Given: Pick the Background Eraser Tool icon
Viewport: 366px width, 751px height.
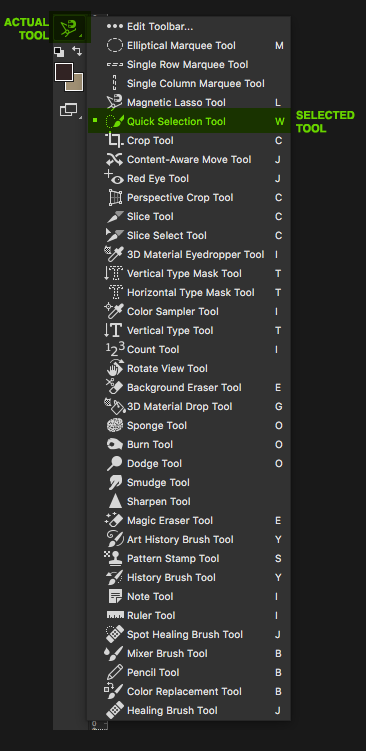Looking at the screenshot, I should pos(114,387).
